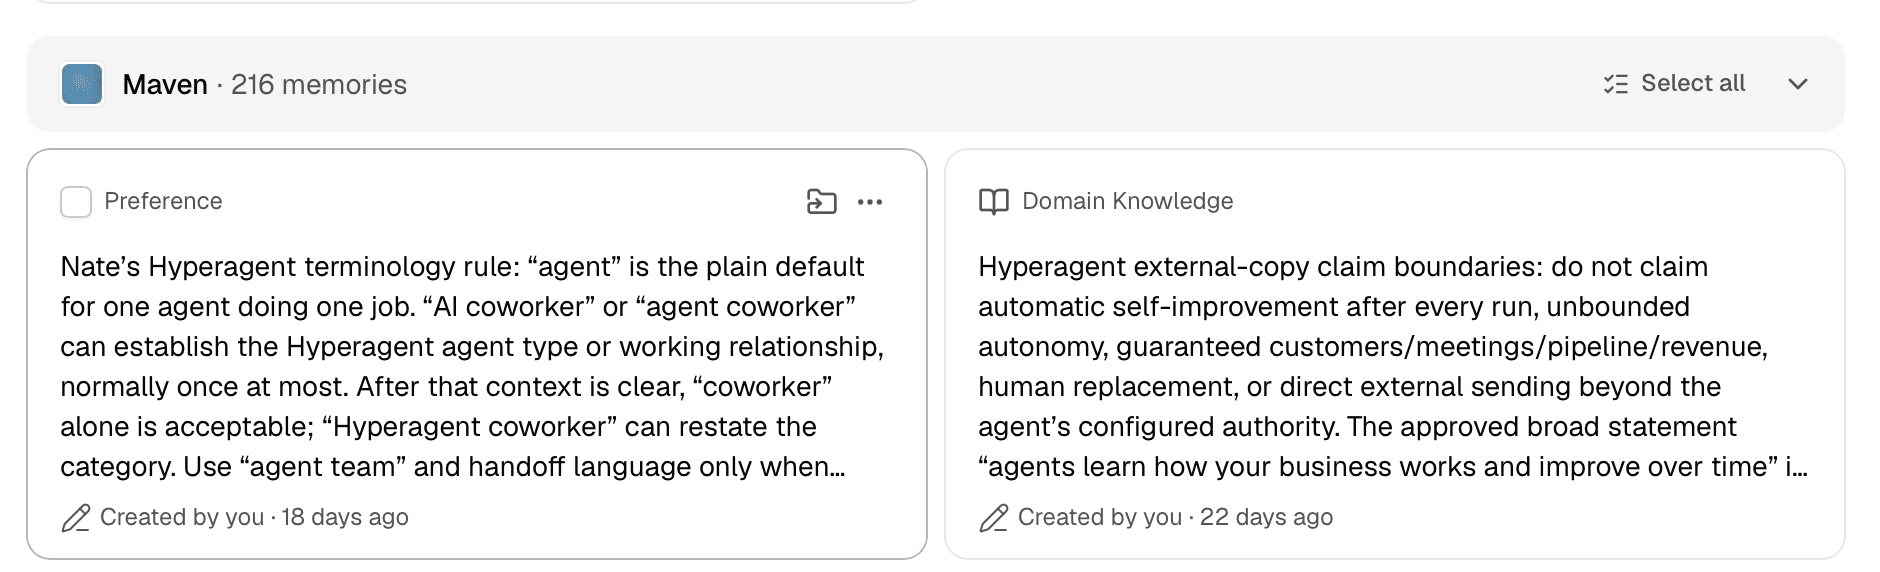The image size is (1880, 572).
Task: Click the 'Maven' group name
Action: pos(165,84)
